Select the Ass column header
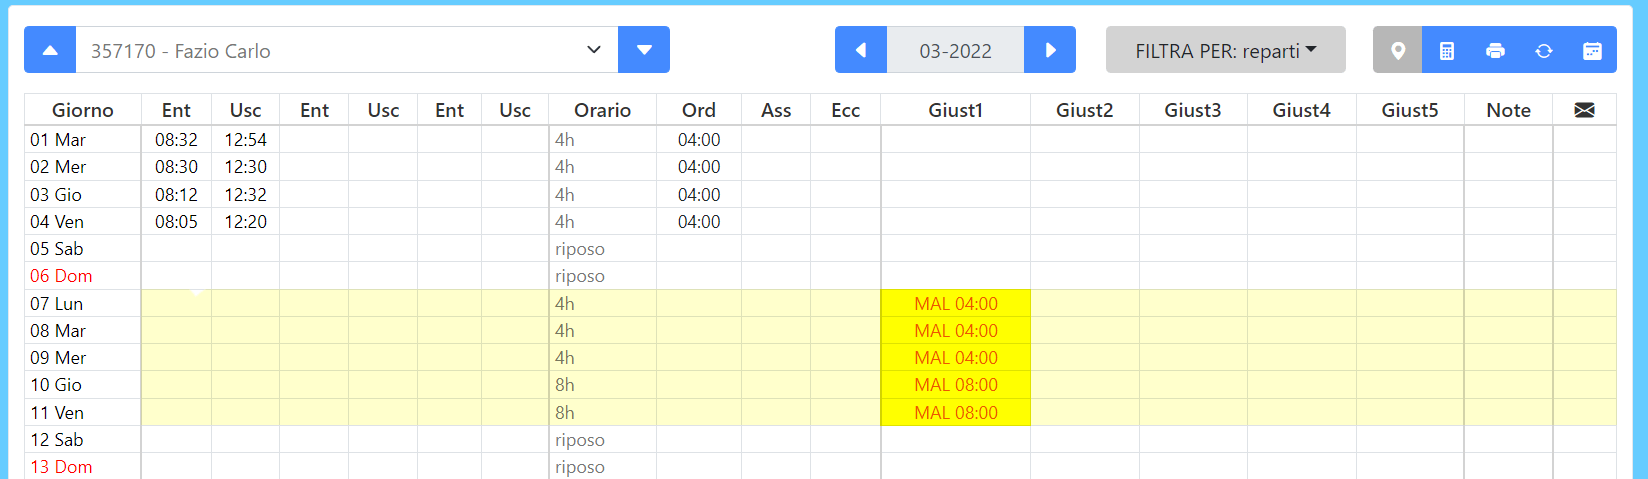 776,110
